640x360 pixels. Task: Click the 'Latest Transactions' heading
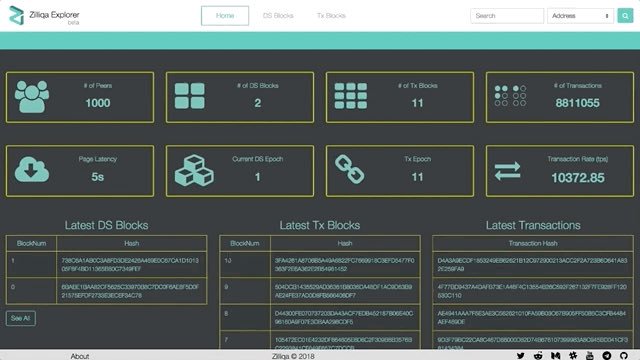click(533, 225)
